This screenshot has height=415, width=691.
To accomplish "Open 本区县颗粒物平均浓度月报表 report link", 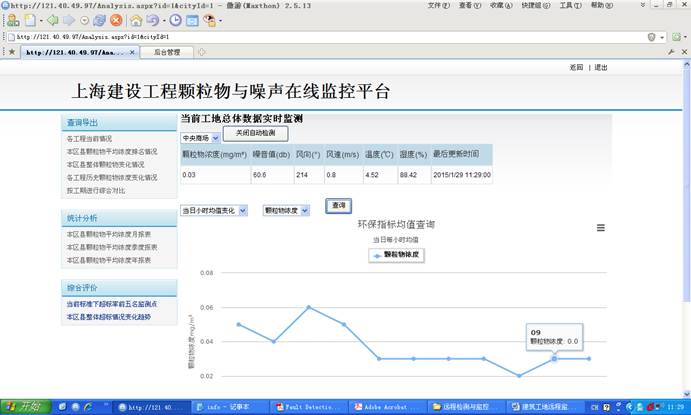I will [x=110, y=233].
